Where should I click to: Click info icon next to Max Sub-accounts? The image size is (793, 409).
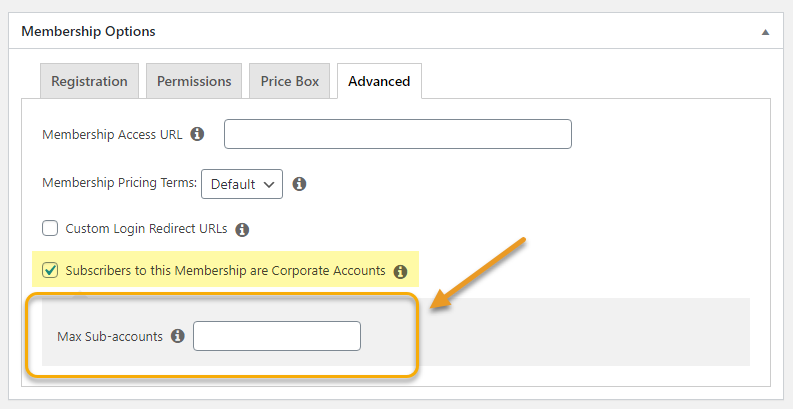tap(178, 336)
